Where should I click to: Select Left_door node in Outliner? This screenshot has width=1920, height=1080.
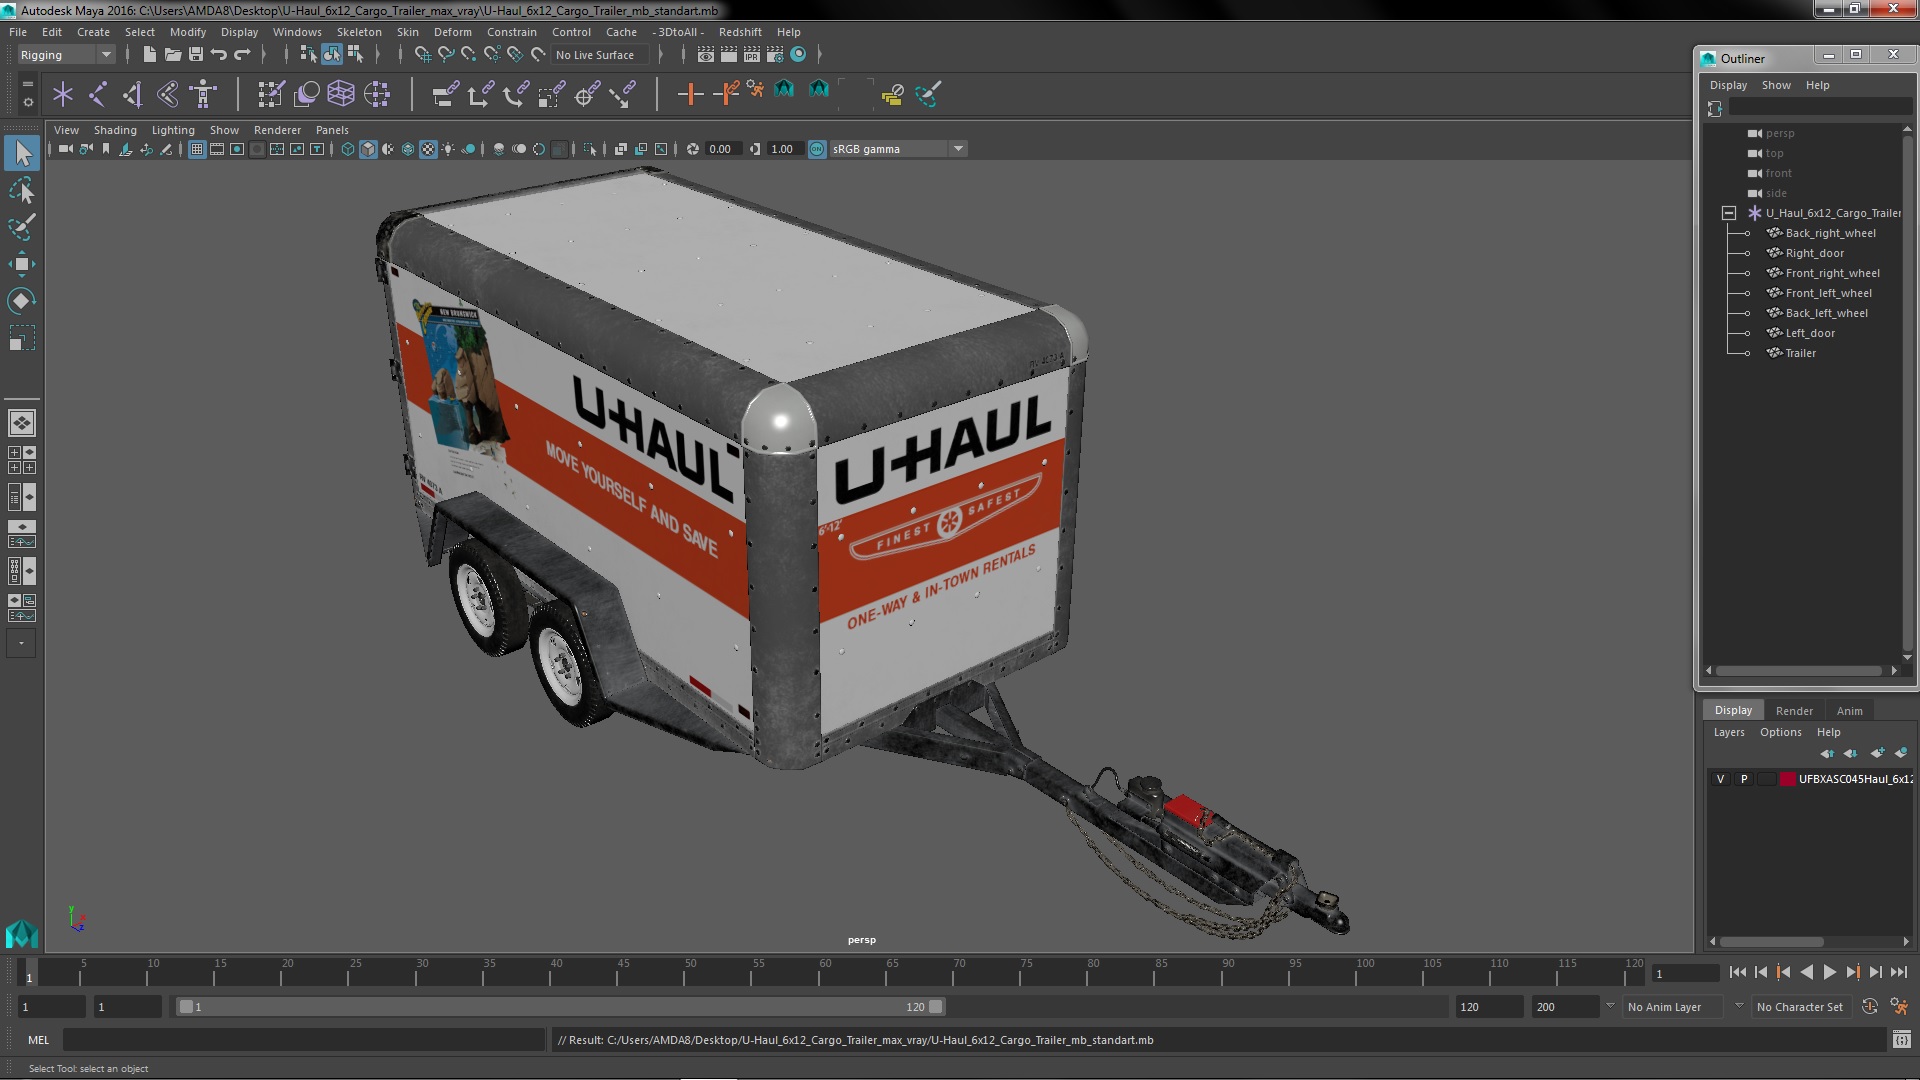pos(1810,333)
